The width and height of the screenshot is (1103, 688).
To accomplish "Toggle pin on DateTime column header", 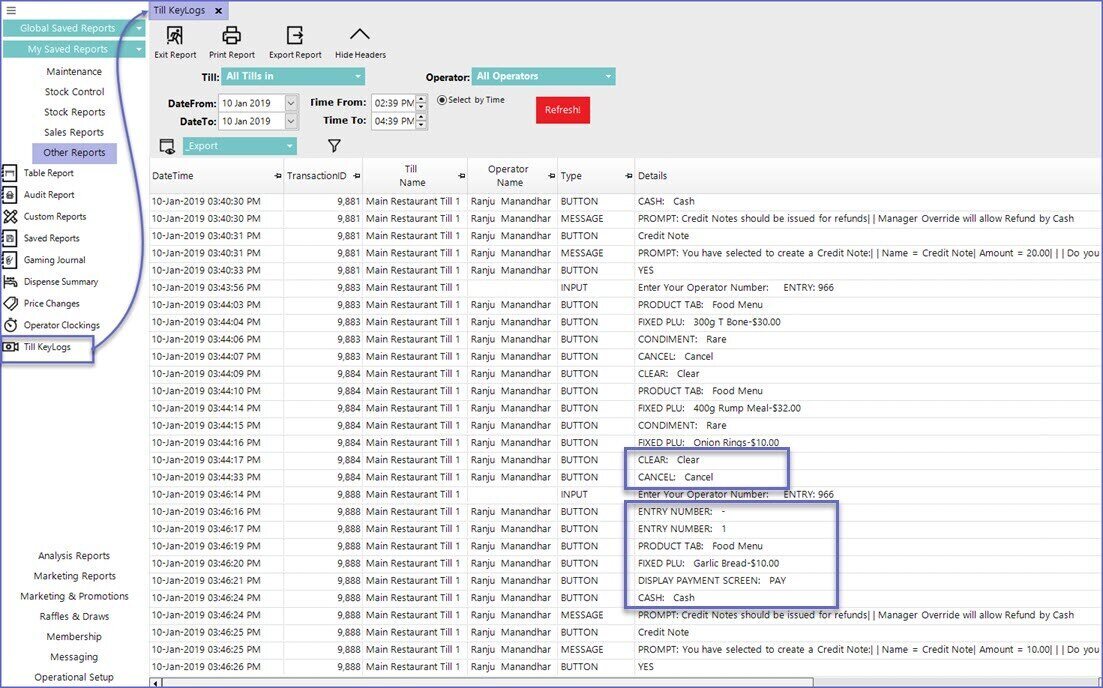I will pyautogui.click(x=278, y=176).
